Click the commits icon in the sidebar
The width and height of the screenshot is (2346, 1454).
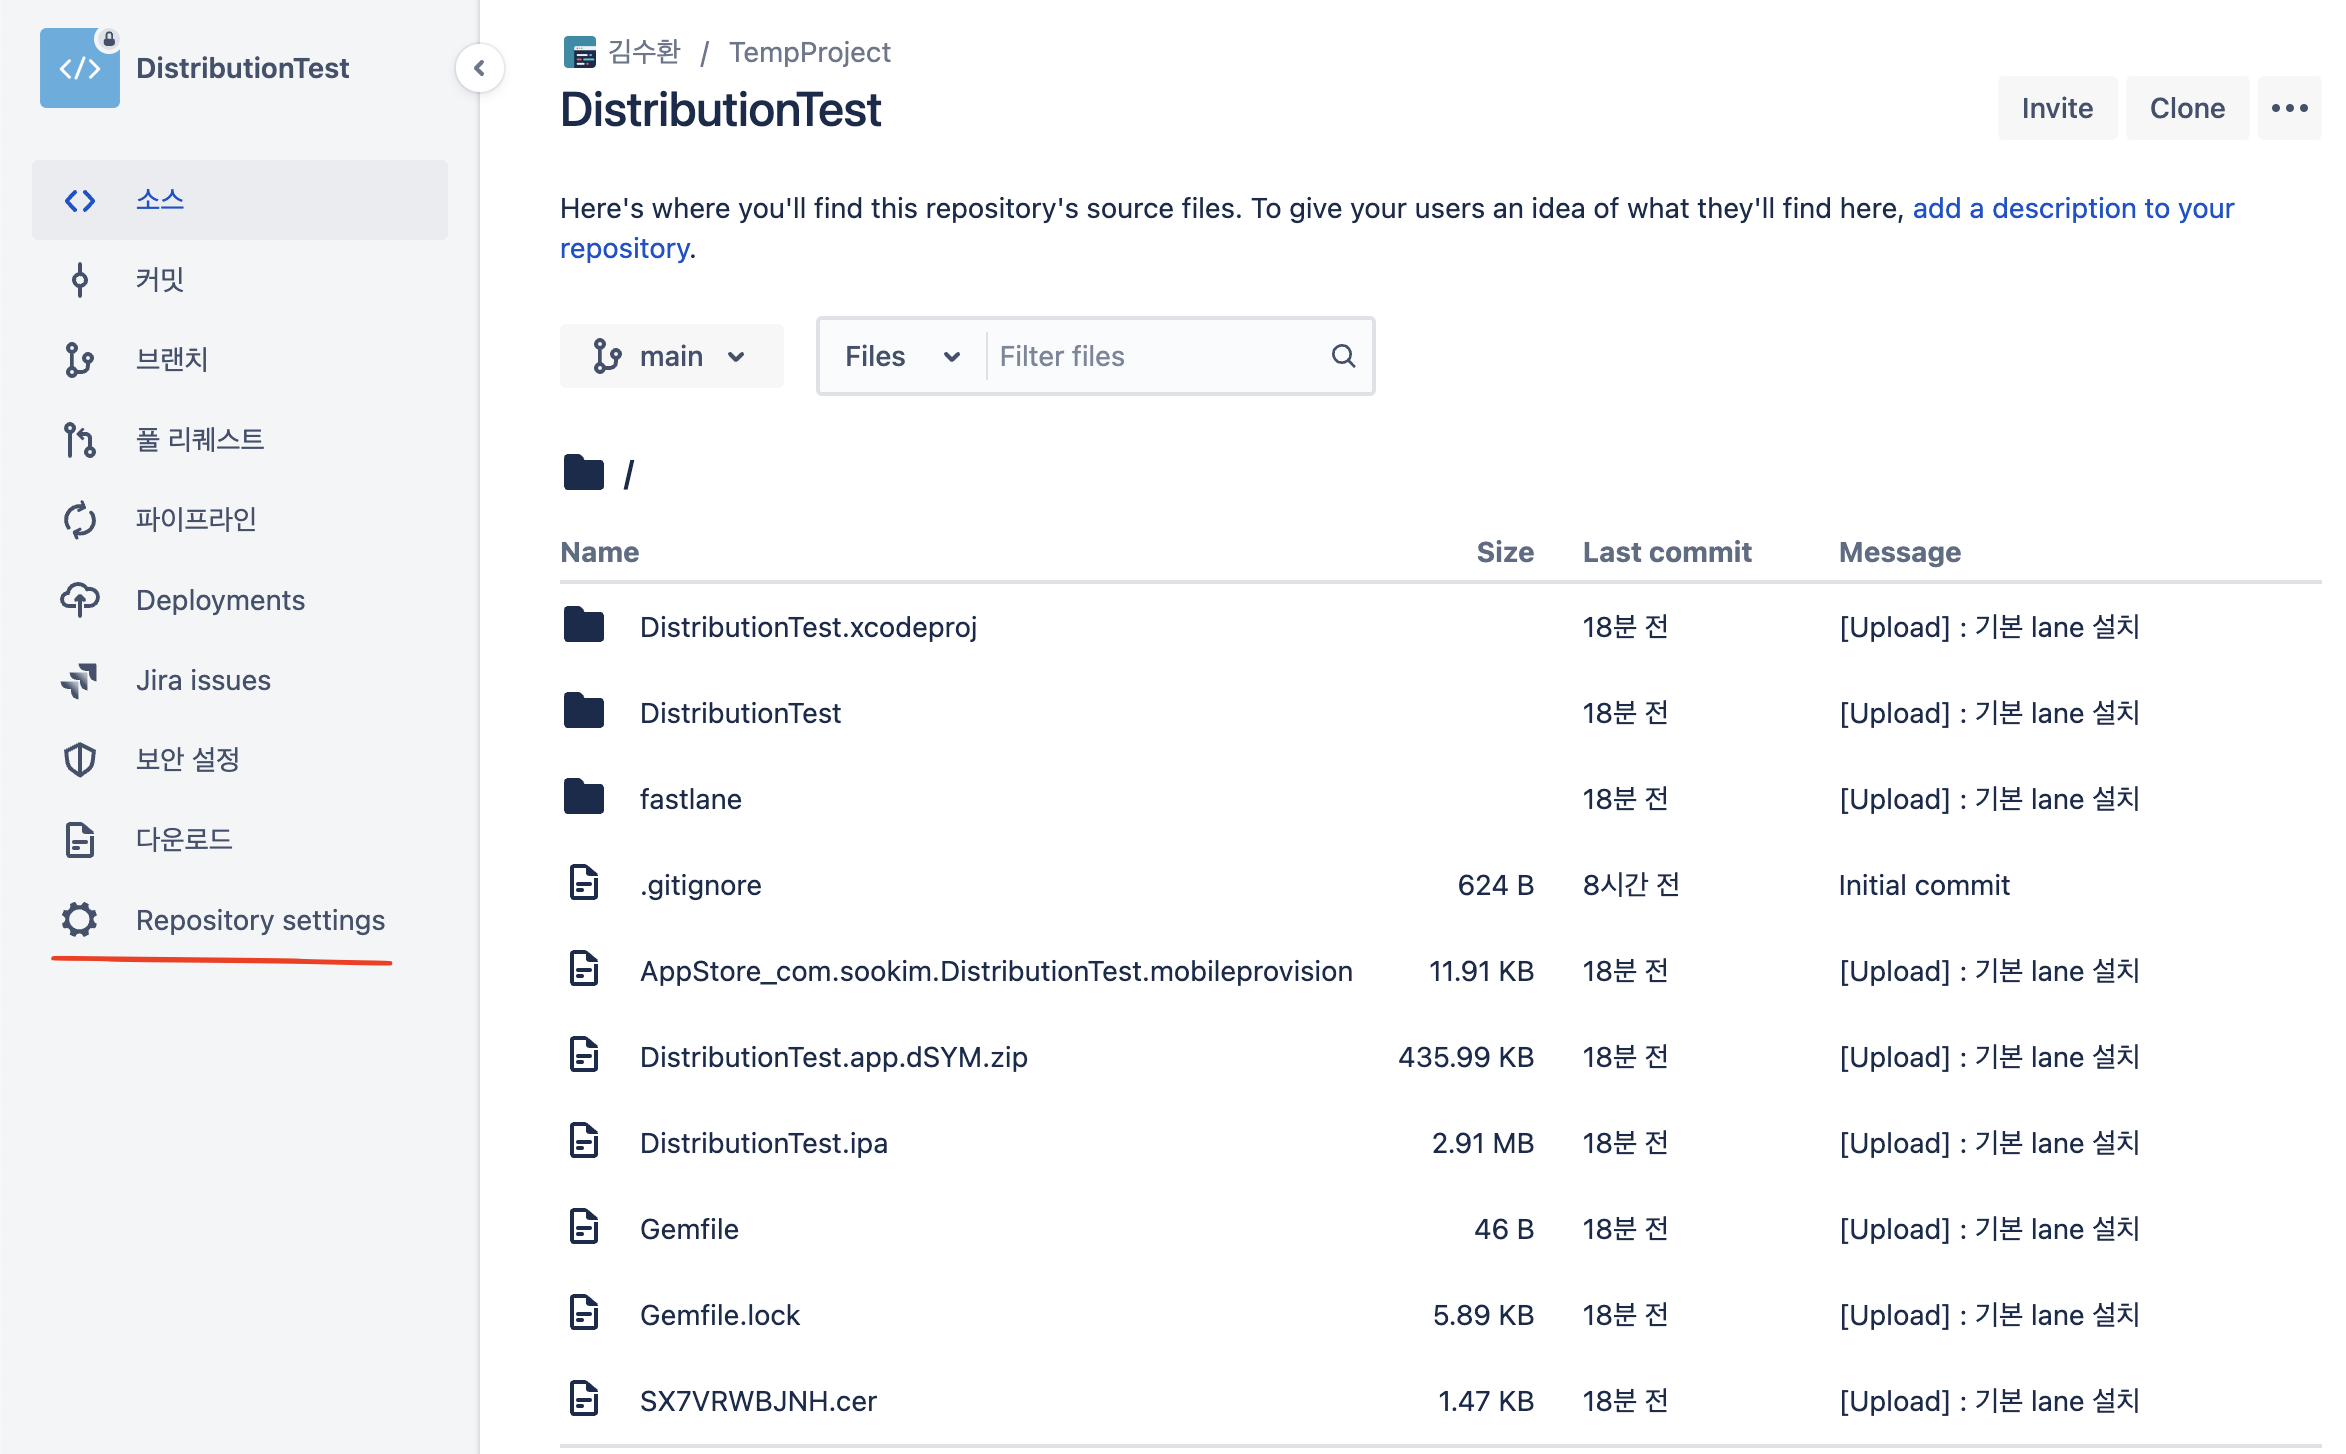coord(80,280)
